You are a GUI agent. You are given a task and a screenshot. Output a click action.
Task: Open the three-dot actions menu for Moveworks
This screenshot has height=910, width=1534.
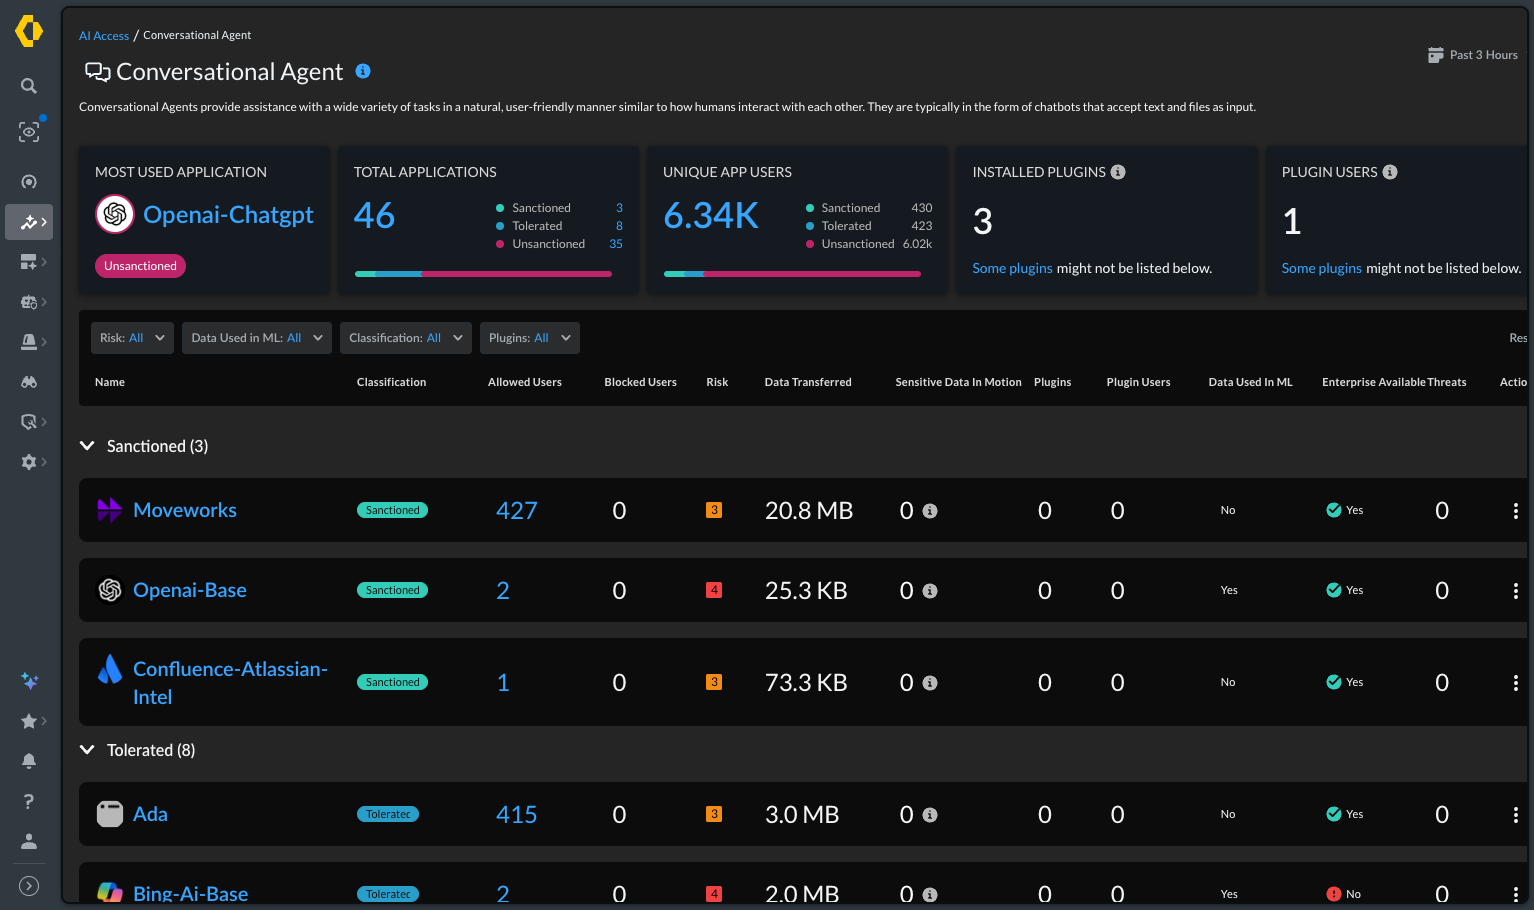[1515, 510]
